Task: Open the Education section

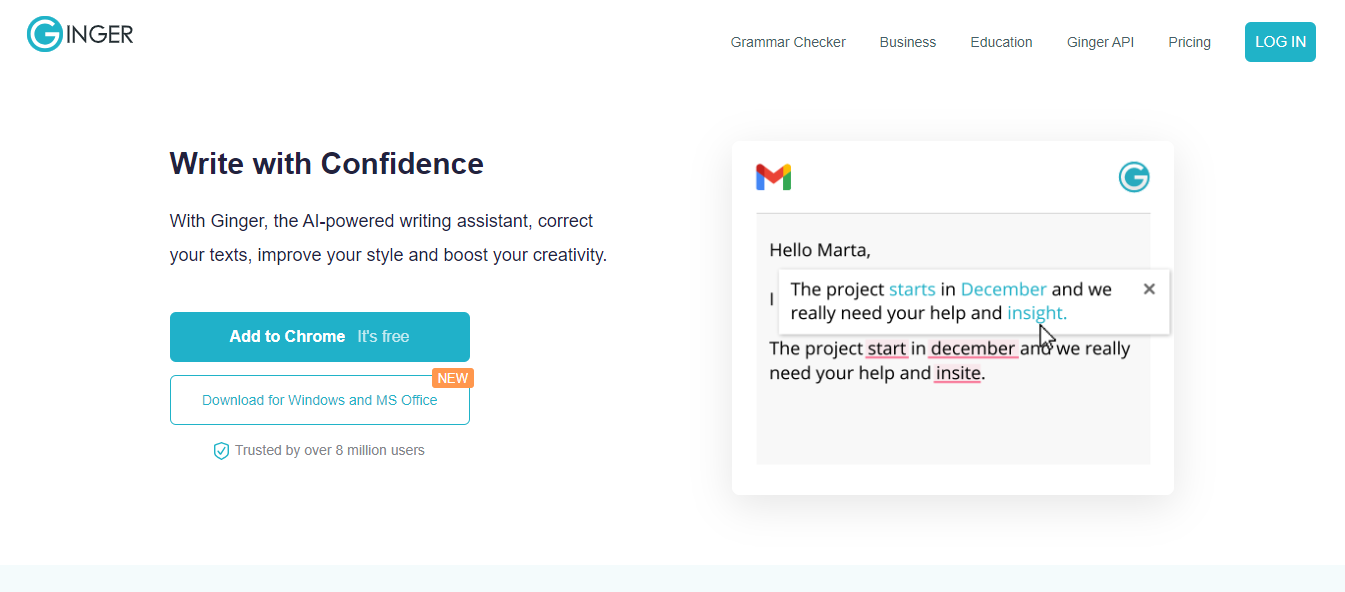Action: point(1001,42)
